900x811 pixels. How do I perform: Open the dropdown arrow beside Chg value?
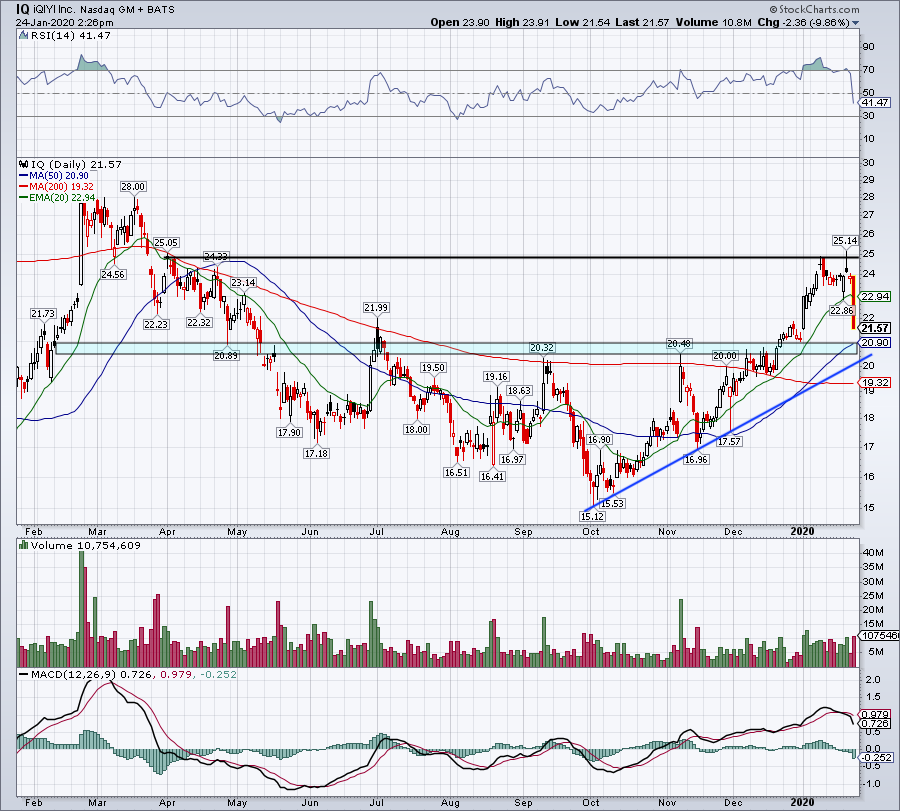pyautogui.click(x=855, y=23)
